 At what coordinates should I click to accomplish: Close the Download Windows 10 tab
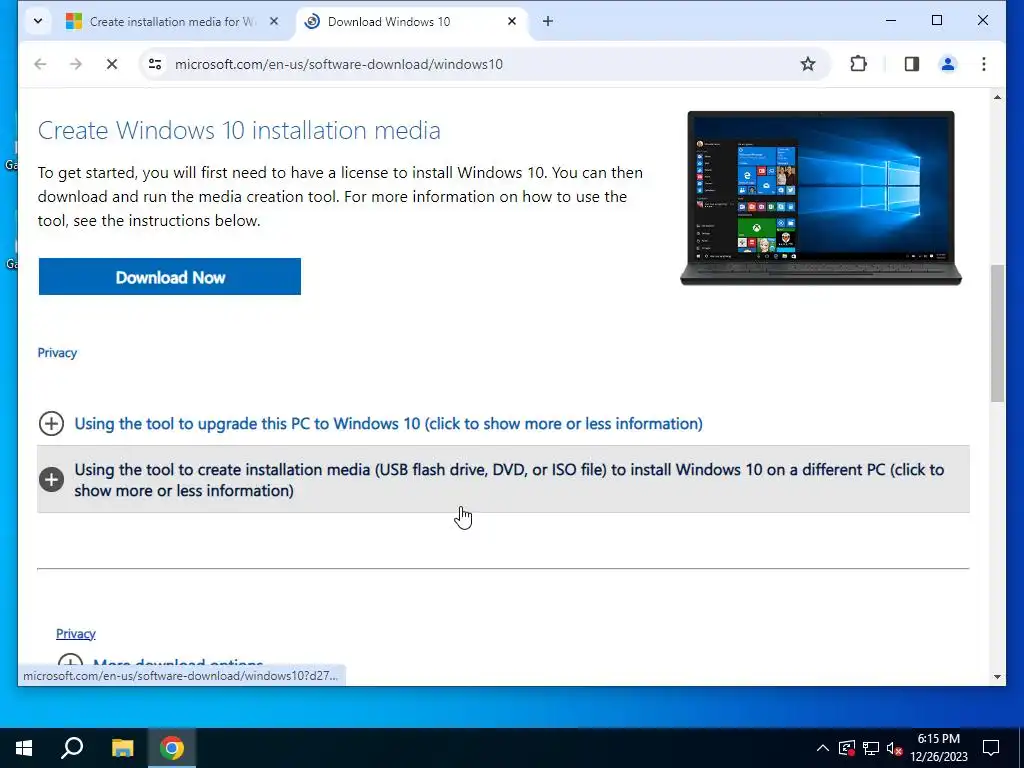[x=512, y=22]
